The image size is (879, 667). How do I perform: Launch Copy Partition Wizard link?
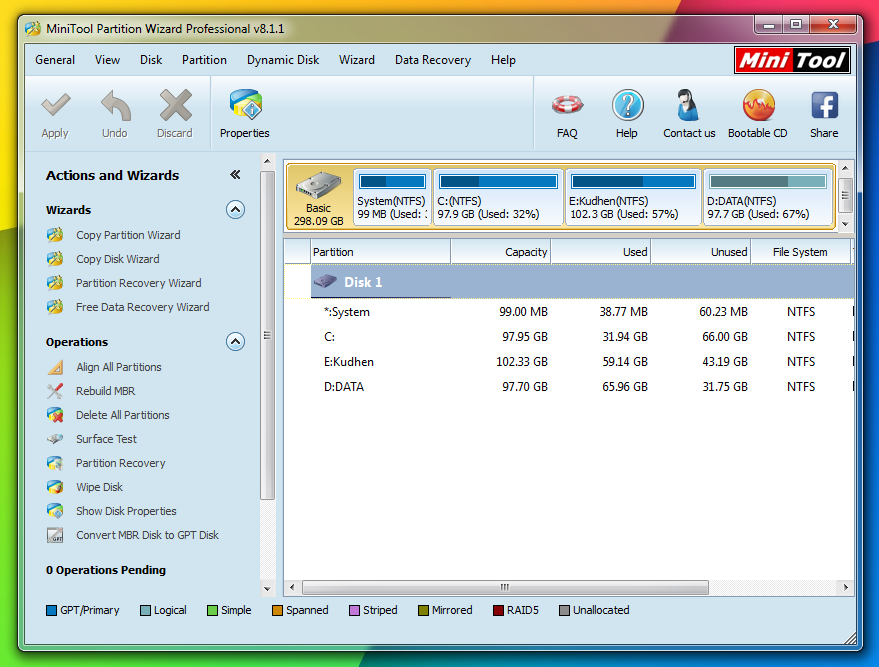pyautogui.click(x=128, y=235)
